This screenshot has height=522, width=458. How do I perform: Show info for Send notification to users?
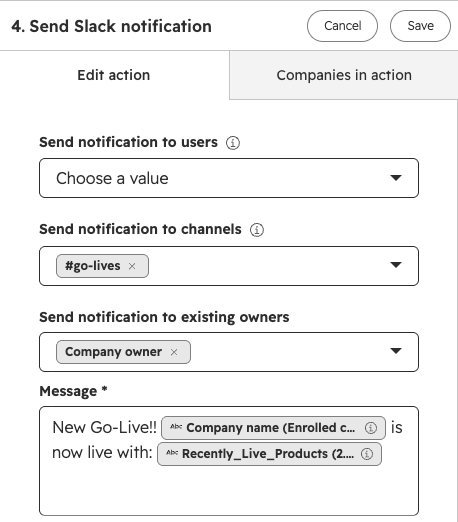233,143
